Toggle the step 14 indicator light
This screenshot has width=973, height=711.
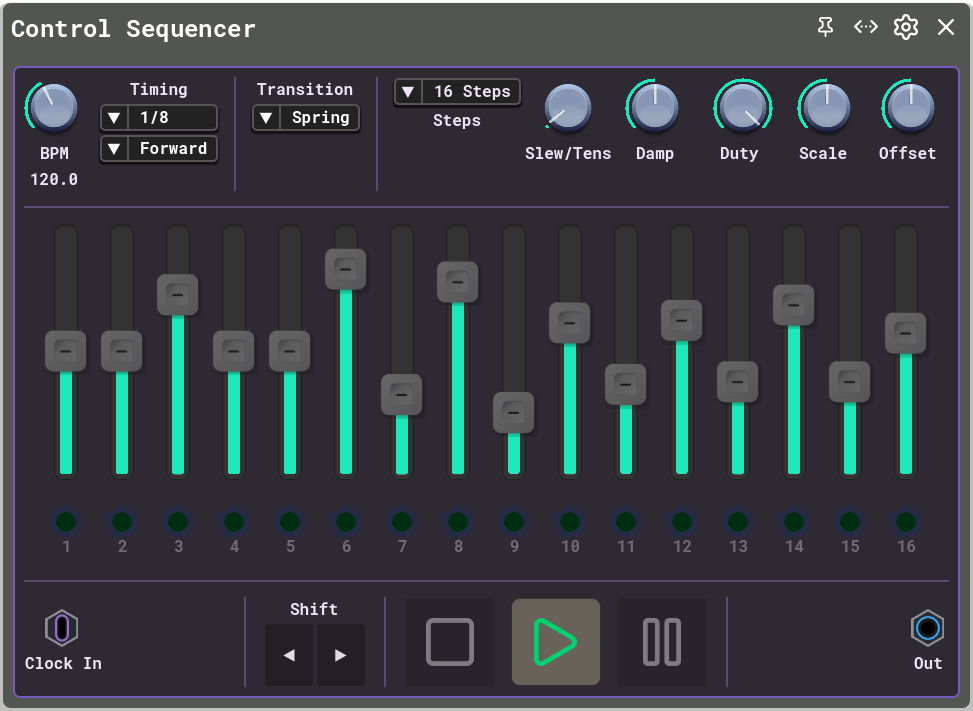pyautogui.click(x=794, y=522)
